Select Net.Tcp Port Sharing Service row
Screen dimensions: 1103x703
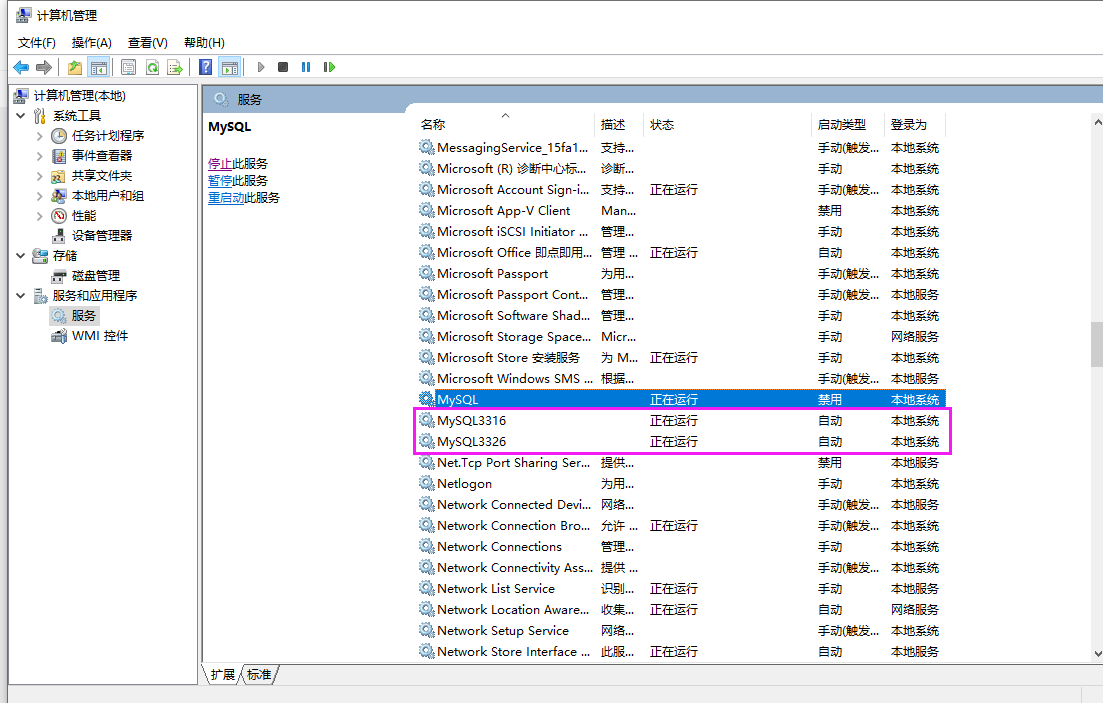681,463
